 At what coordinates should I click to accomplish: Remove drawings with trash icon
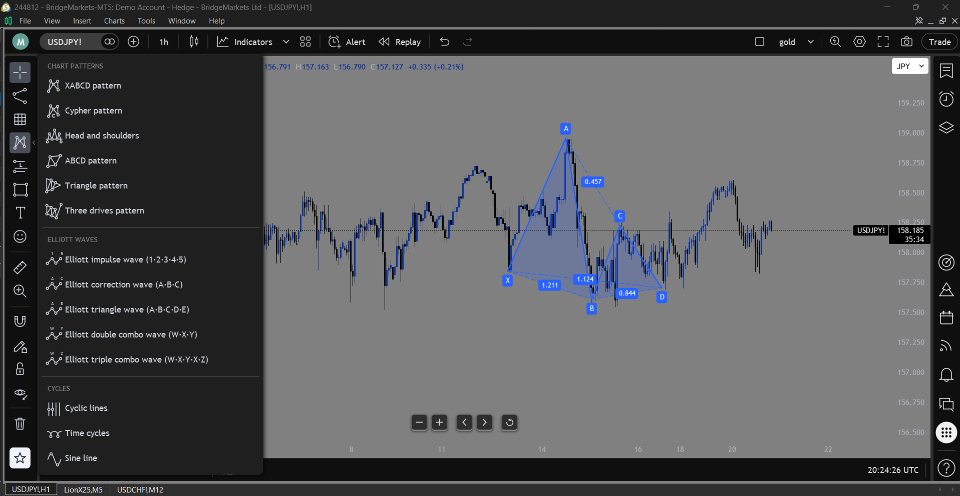click(20, 423)
